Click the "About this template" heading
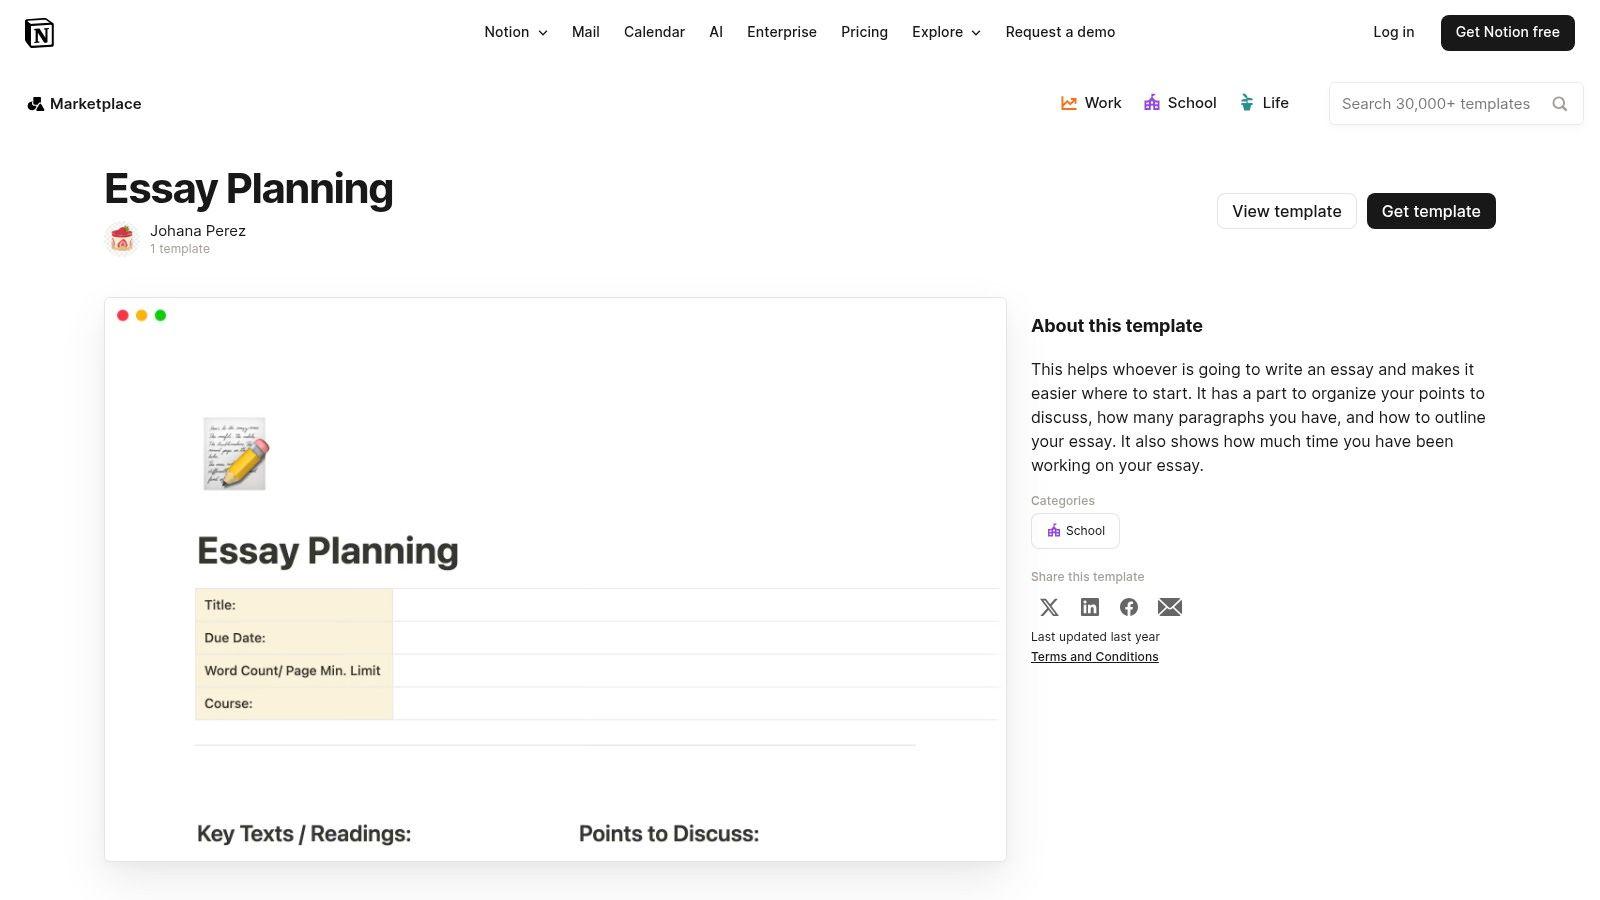 point(1117,326)
